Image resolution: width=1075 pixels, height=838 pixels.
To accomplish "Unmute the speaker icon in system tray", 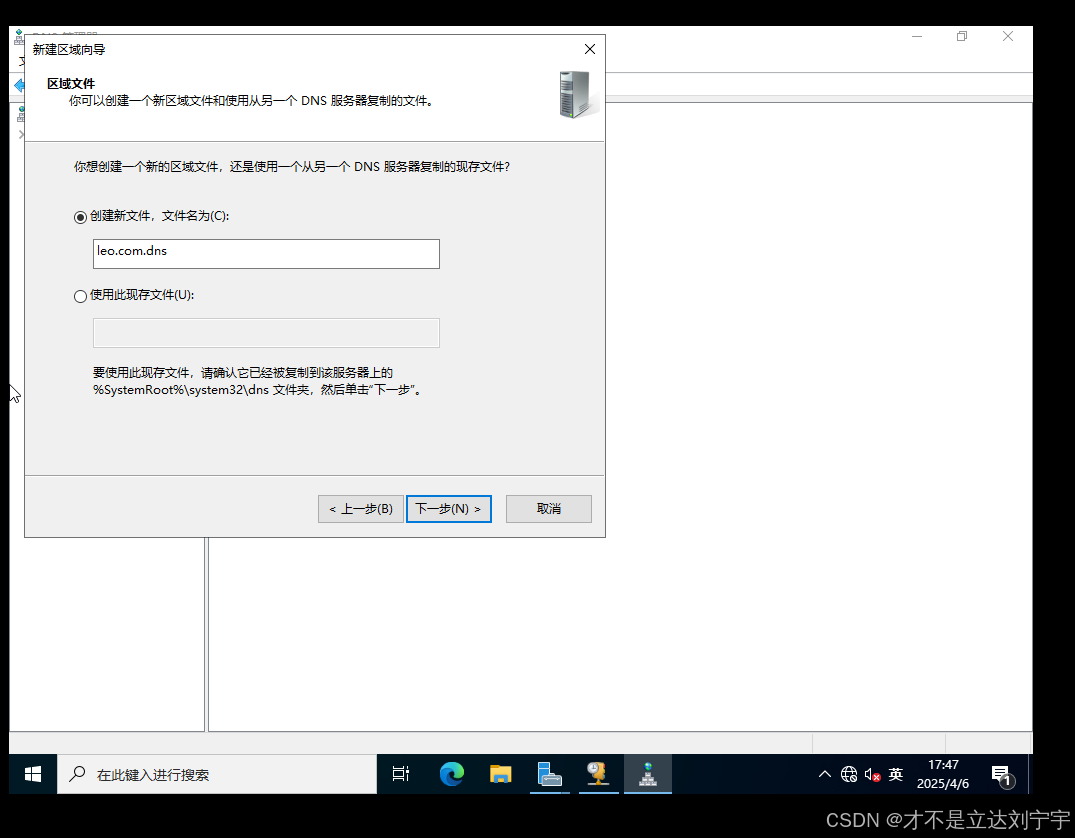I will [872, 774].
